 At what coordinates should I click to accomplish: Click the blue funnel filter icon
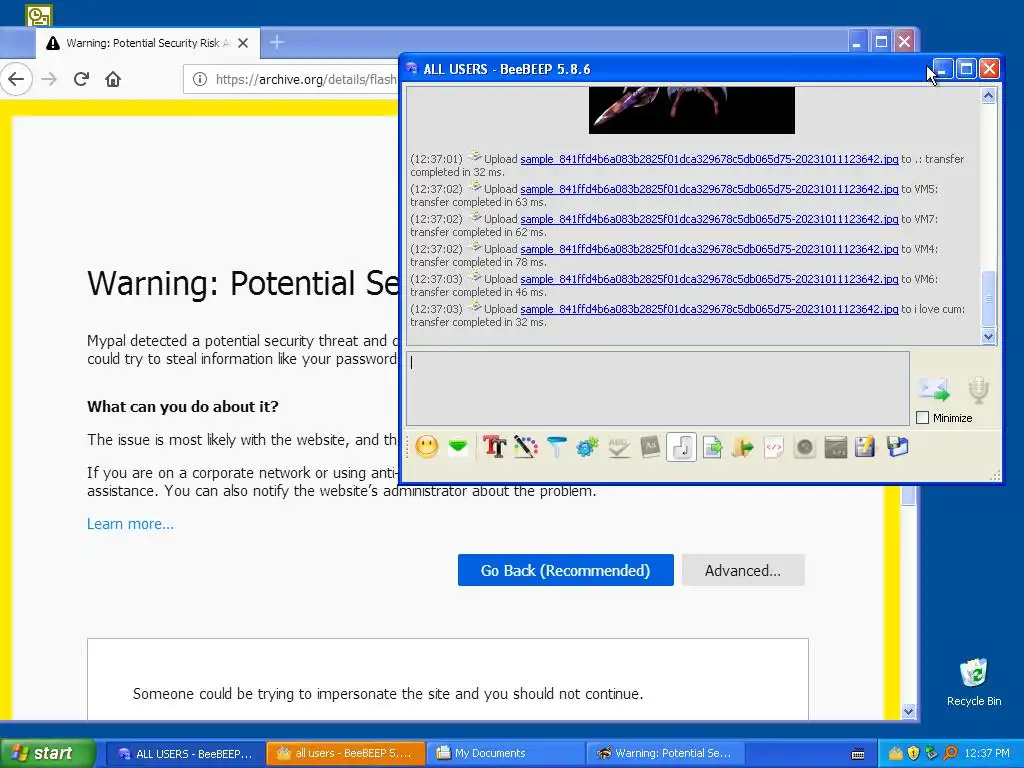[x=556, y=447]
